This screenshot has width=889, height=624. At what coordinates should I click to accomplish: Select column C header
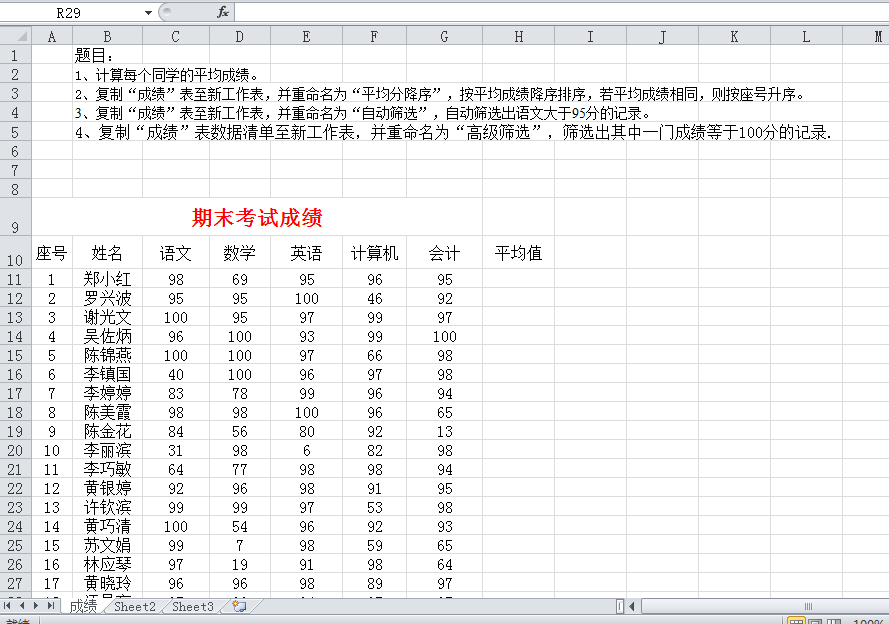click(x=176, y=36)
